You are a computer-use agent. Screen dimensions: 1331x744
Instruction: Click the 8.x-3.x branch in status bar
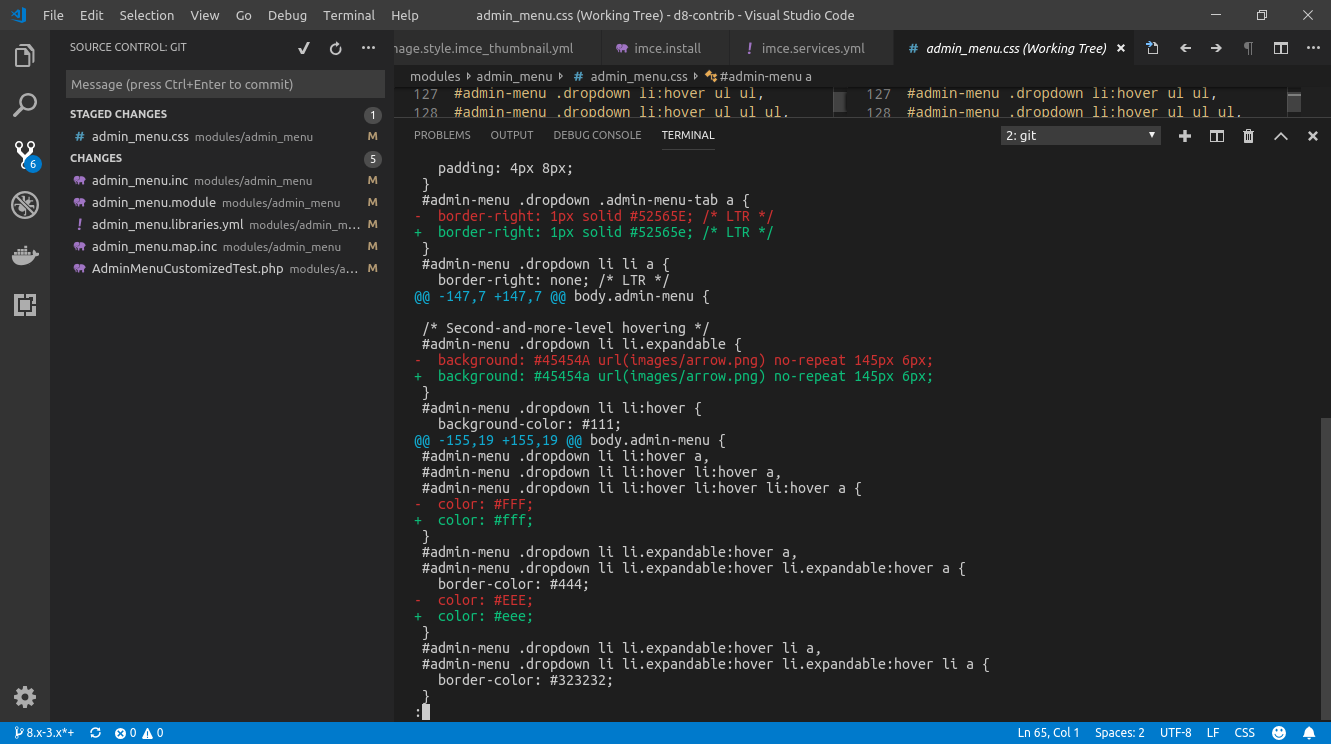point(44,733)
